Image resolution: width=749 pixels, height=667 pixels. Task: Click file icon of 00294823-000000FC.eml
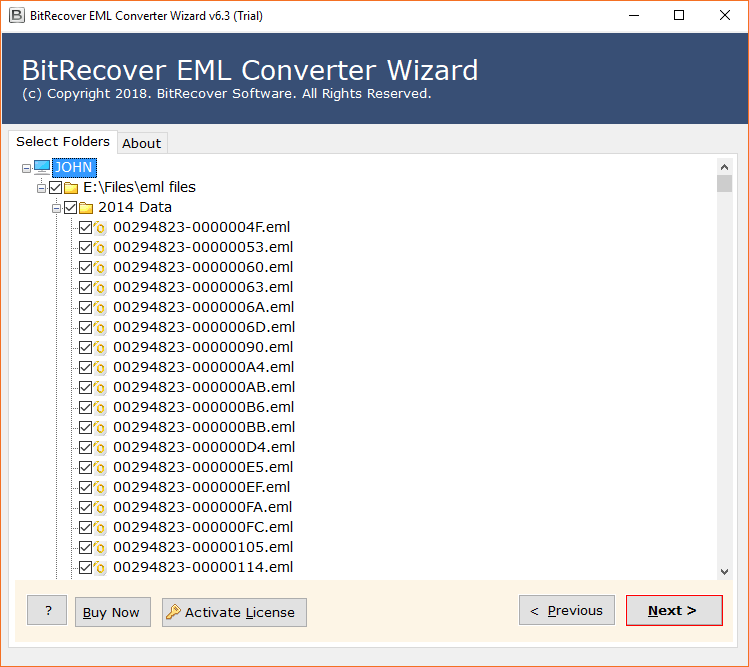[x=100, y=528]
